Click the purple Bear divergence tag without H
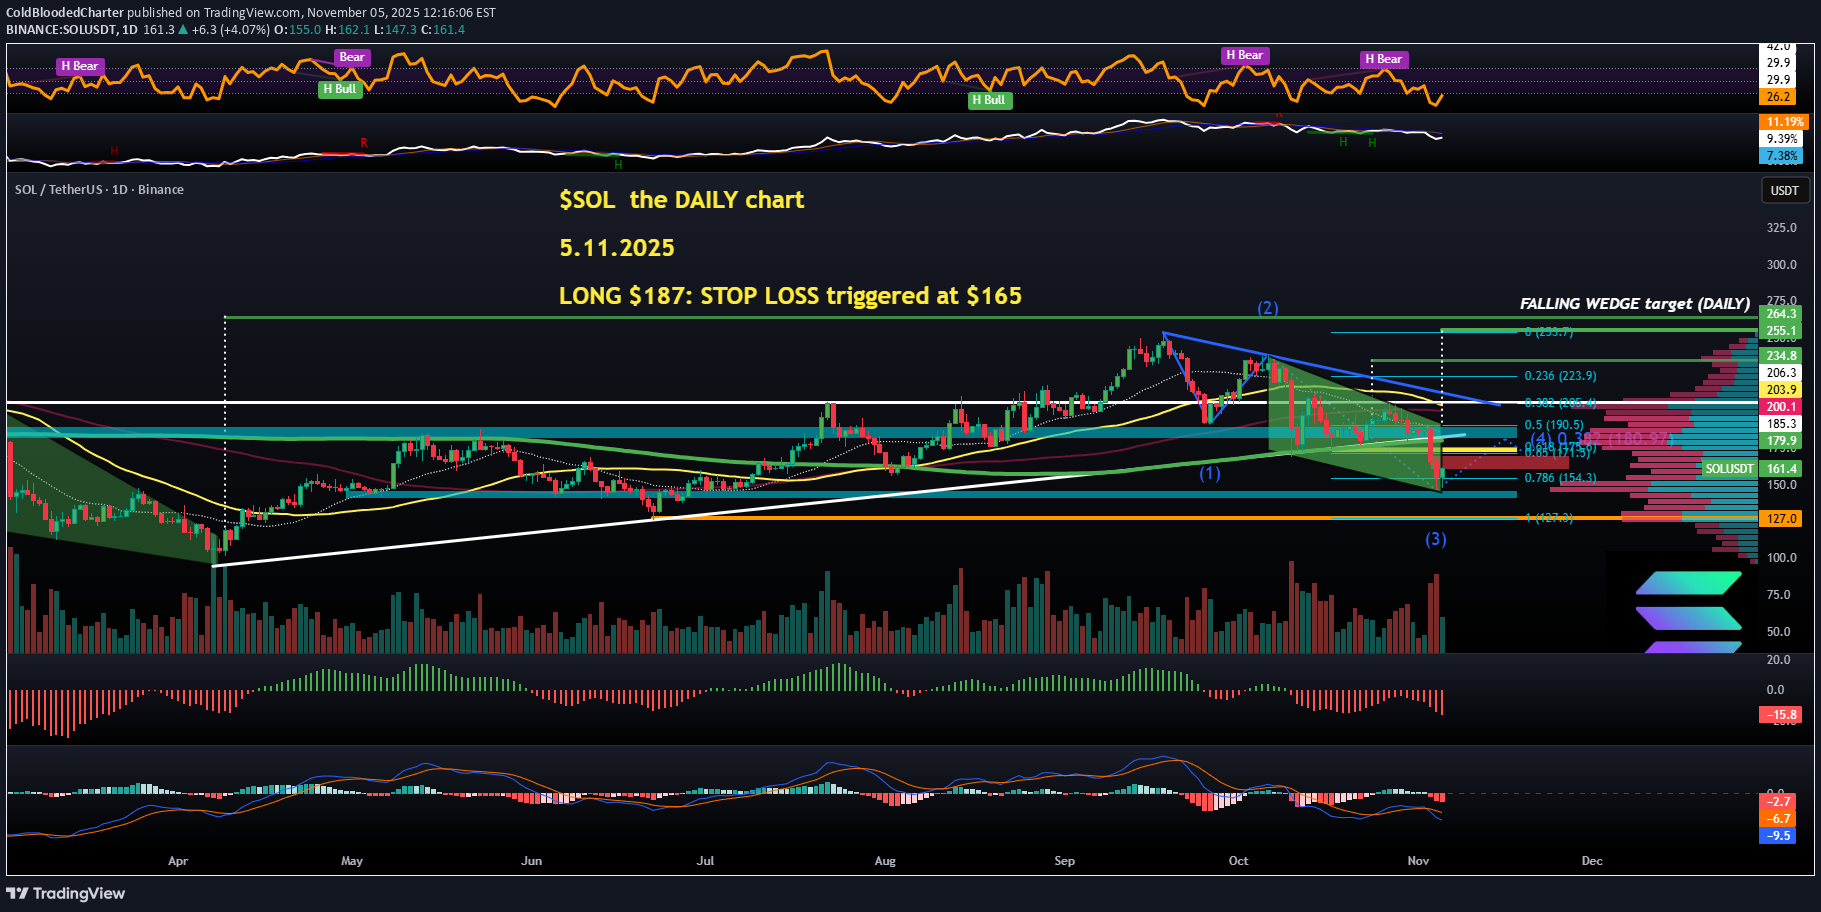1821x912 pixels. point(351,57)
